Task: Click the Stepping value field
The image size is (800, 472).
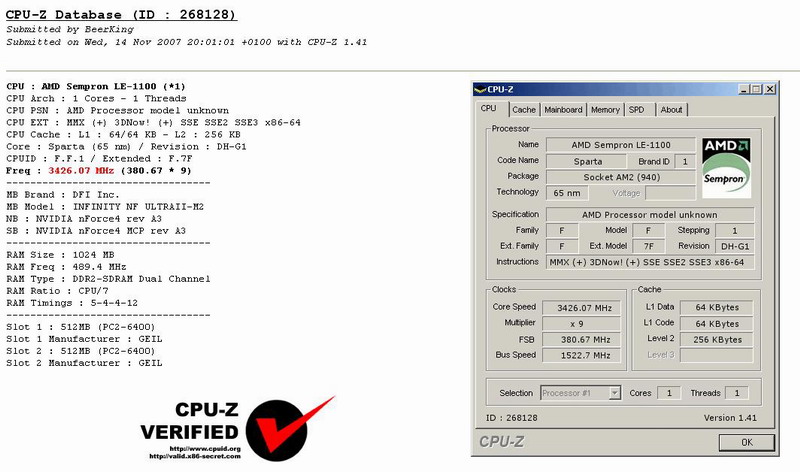Action: tap(734, 231)
